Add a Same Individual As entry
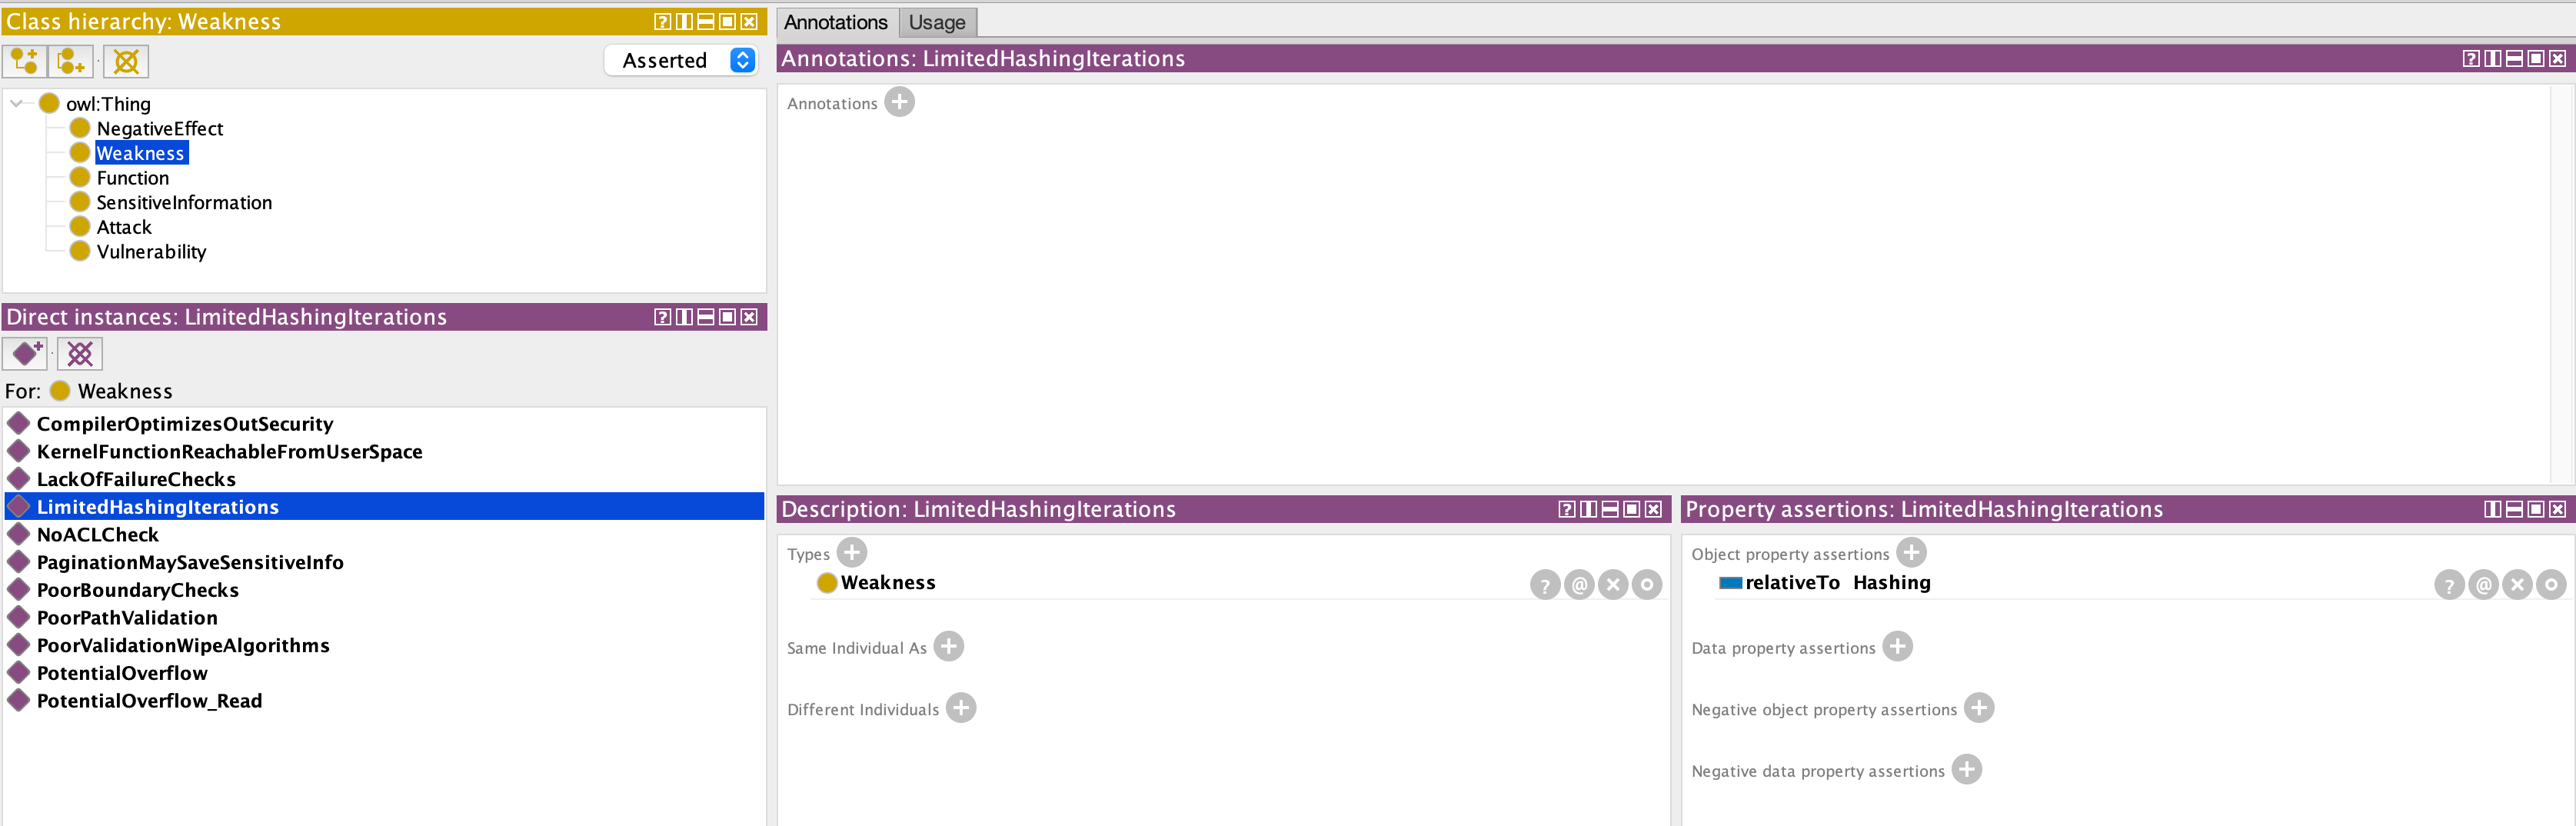2576x826 pixels. pyautogui.click(x=948, y=647)
